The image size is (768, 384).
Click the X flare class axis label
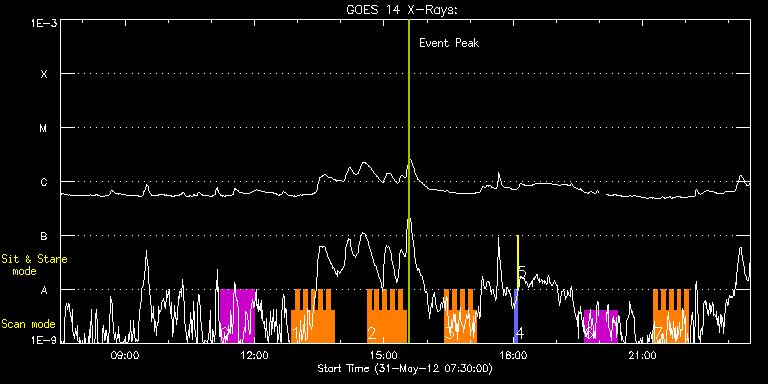click(x=44, y=74)
